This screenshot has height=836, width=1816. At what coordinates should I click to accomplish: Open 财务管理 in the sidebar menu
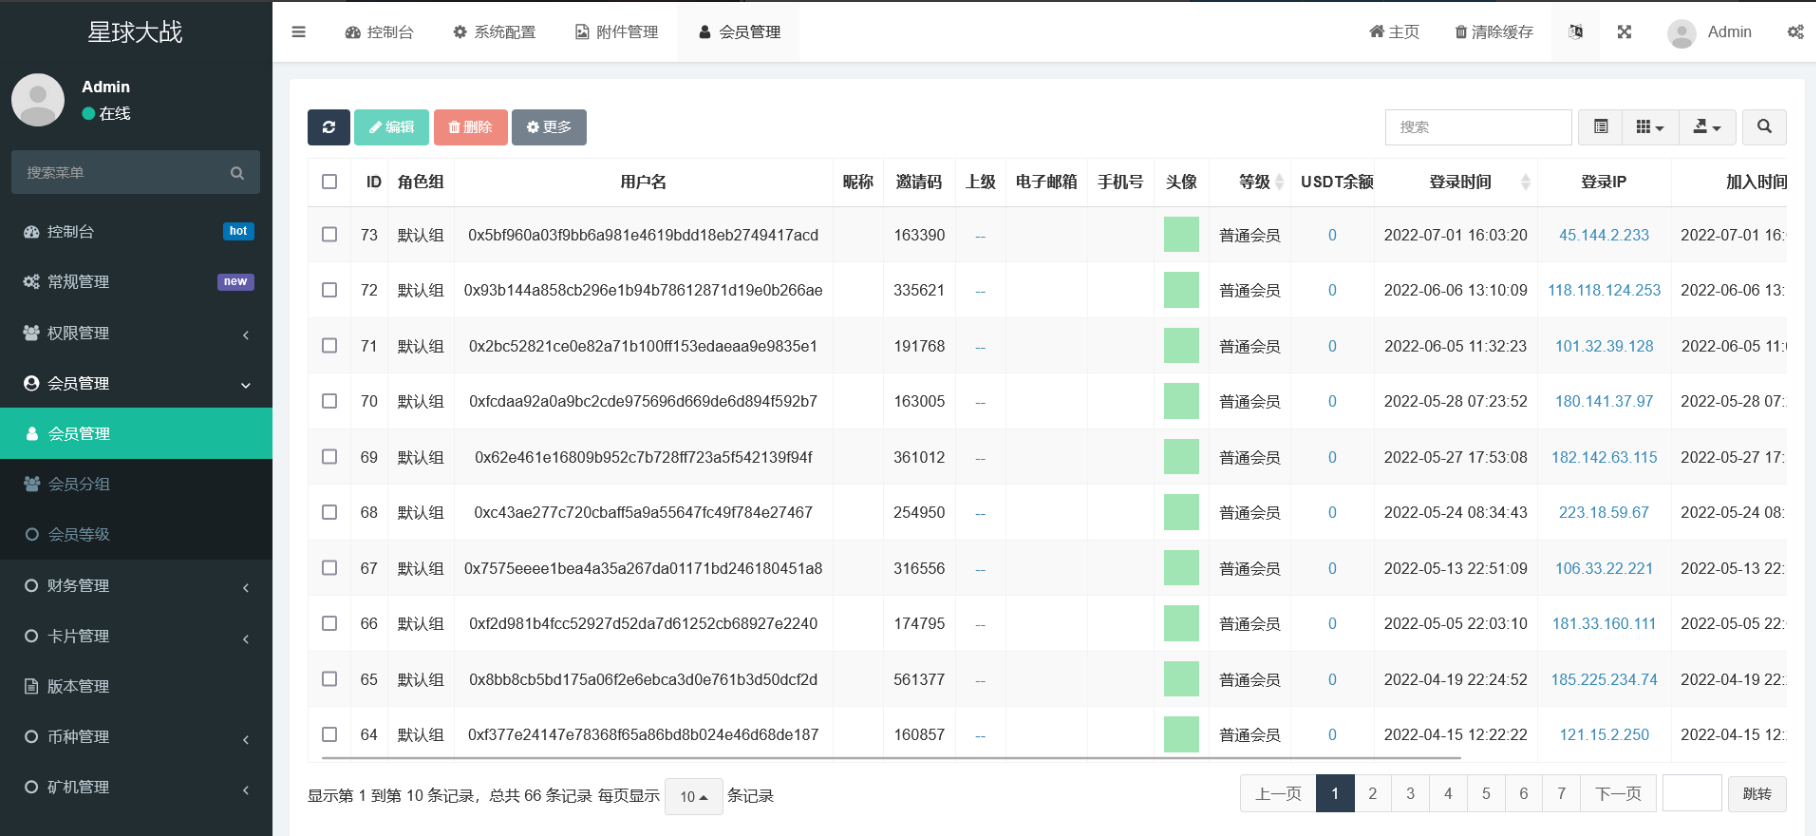point(136,586)
